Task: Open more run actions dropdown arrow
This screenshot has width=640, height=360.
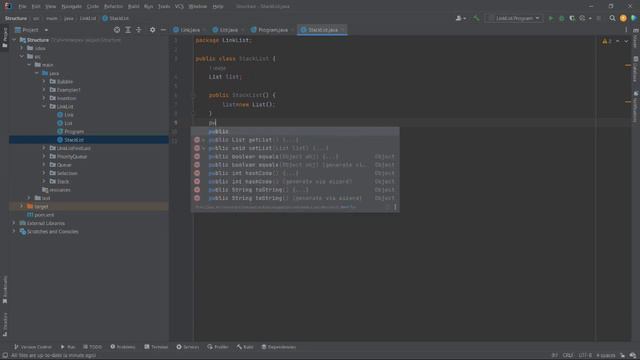Action: click(590, 18)
